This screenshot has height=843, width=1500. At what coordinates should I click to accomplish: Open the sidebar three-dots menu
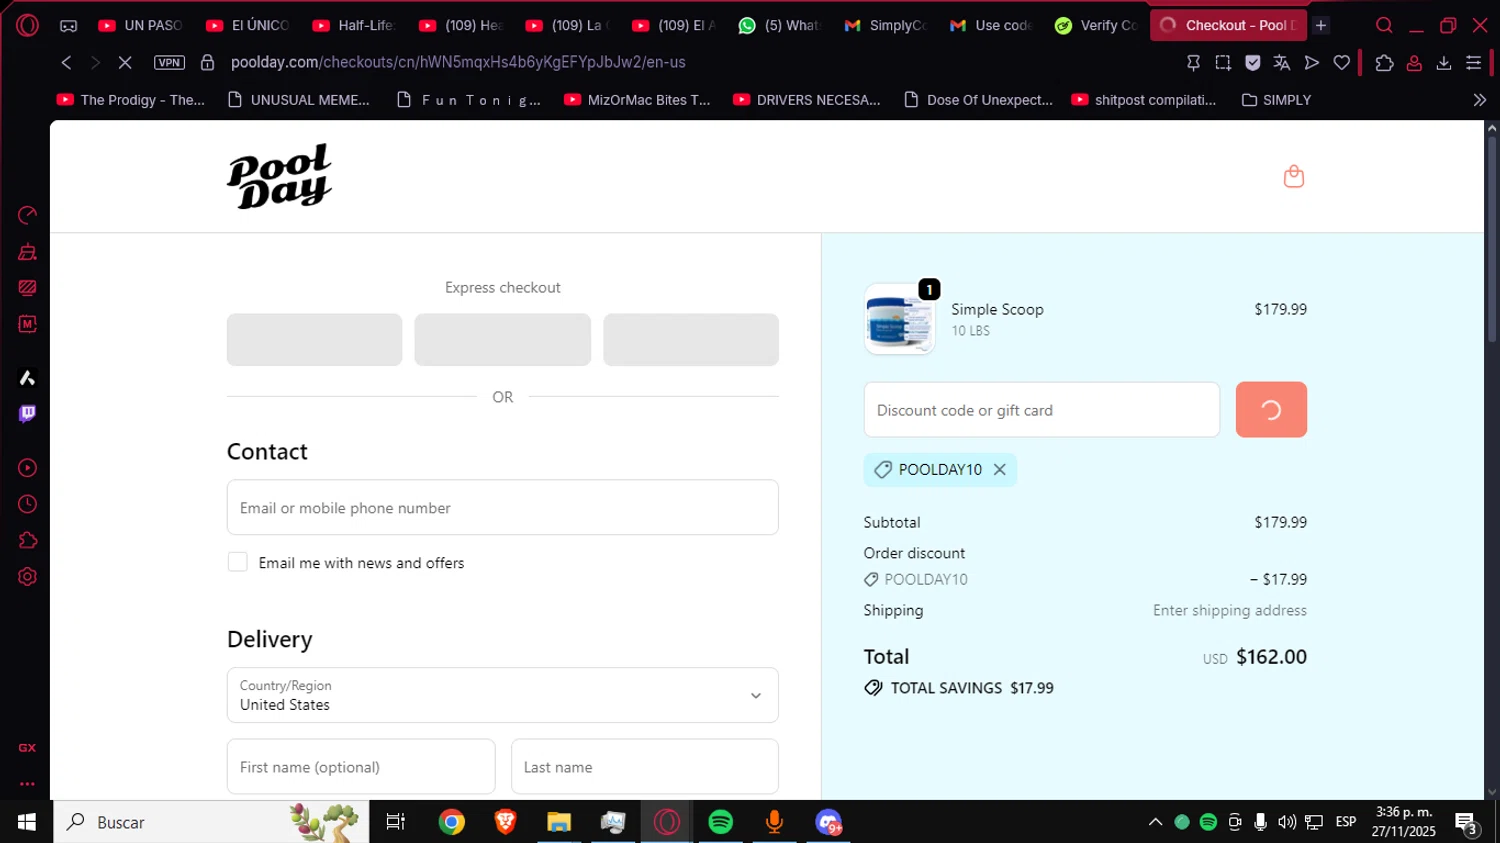point(27,784)
